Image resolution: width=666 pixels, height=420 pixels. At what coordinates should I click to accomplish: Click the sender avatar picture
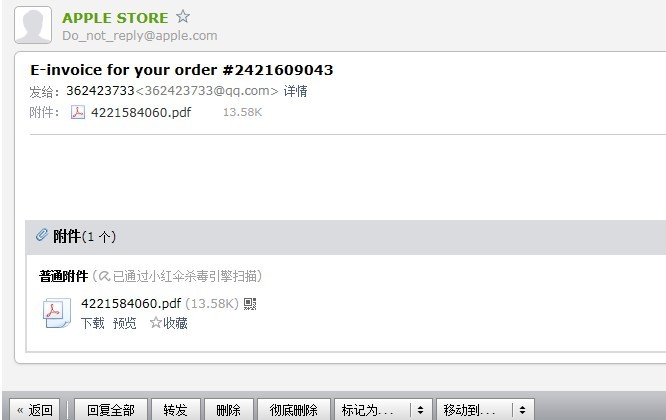tap(33, 25)
